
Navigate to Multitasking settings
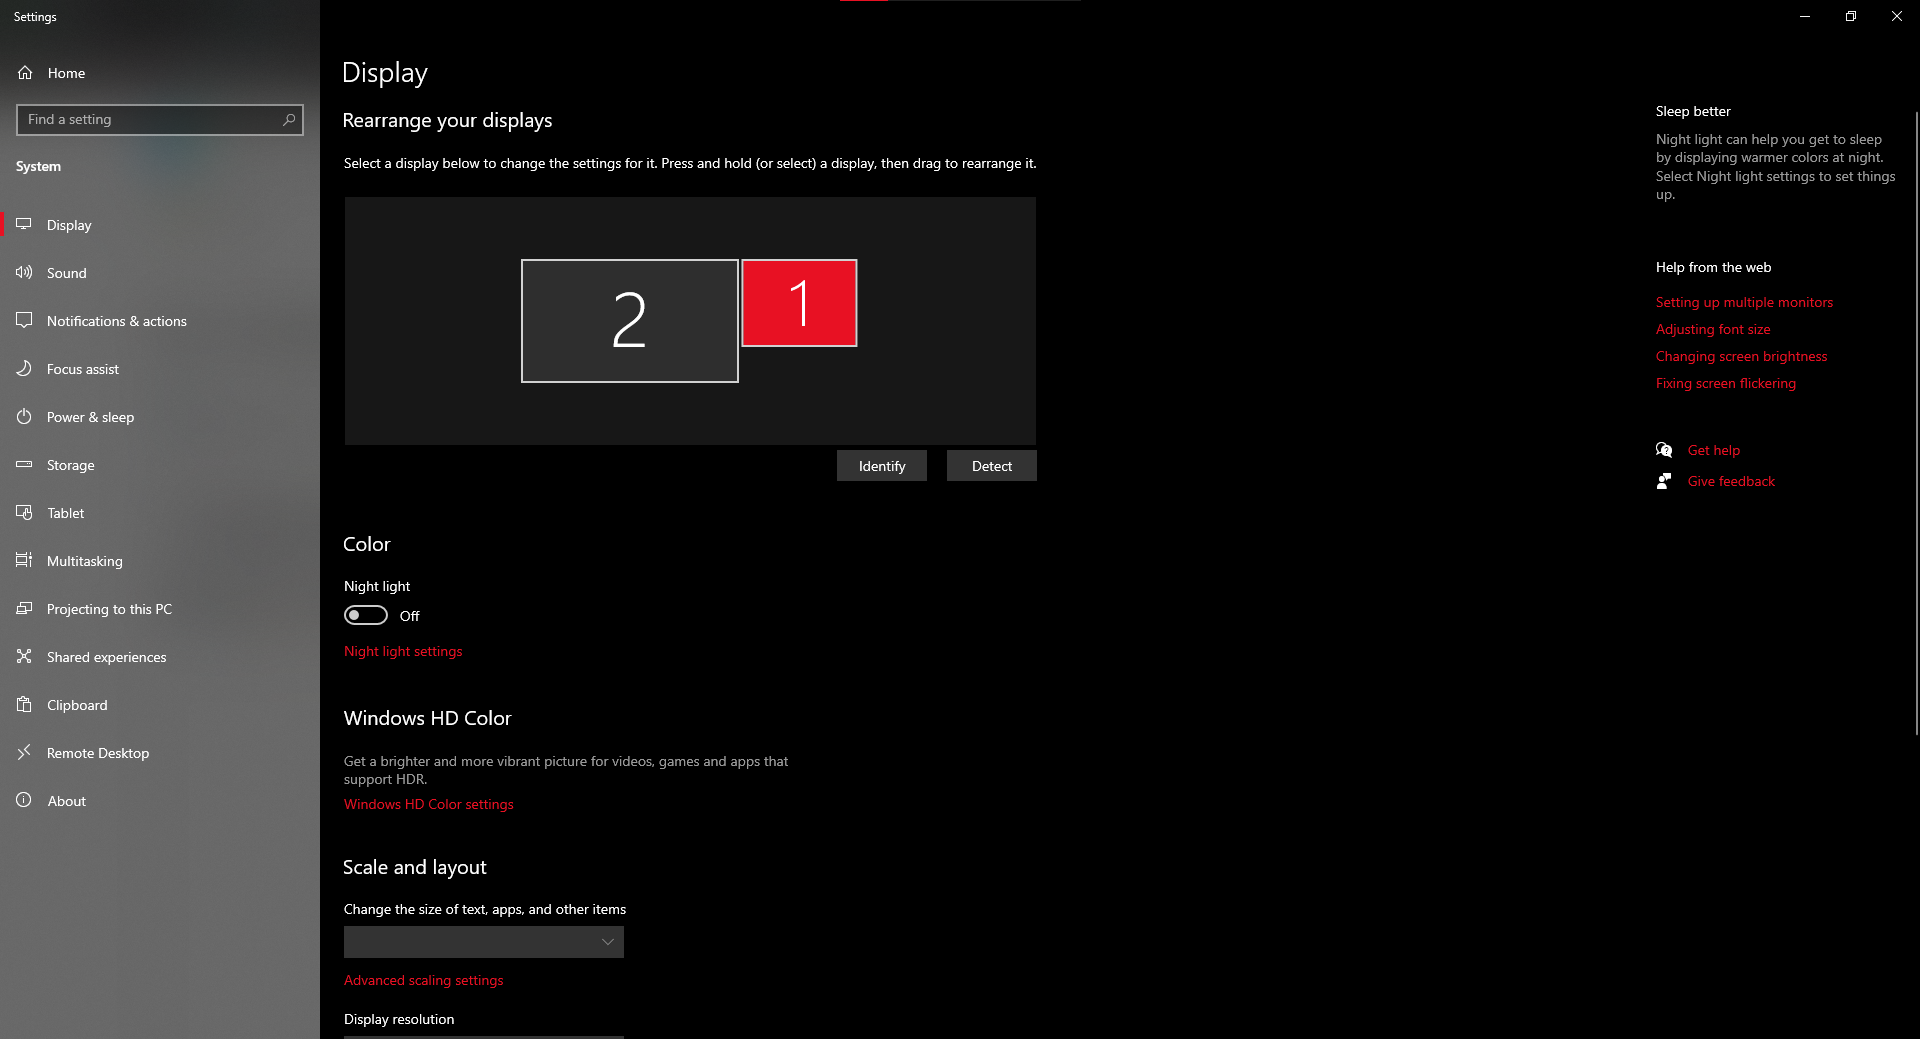pyautogui.click(x=160, y=561)
